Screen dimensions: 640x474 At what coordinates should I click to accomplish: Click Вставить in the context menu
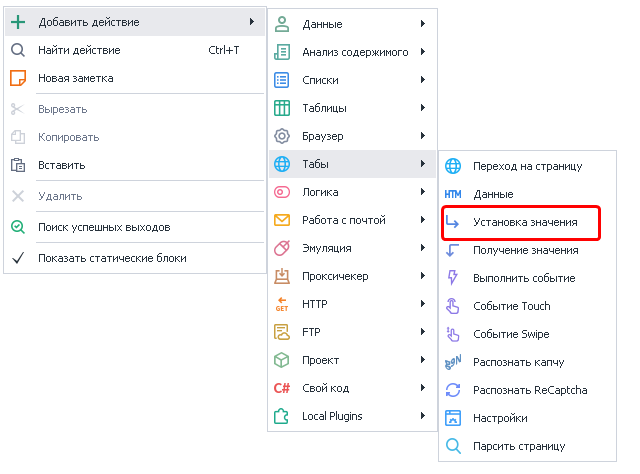click(61, 165)
